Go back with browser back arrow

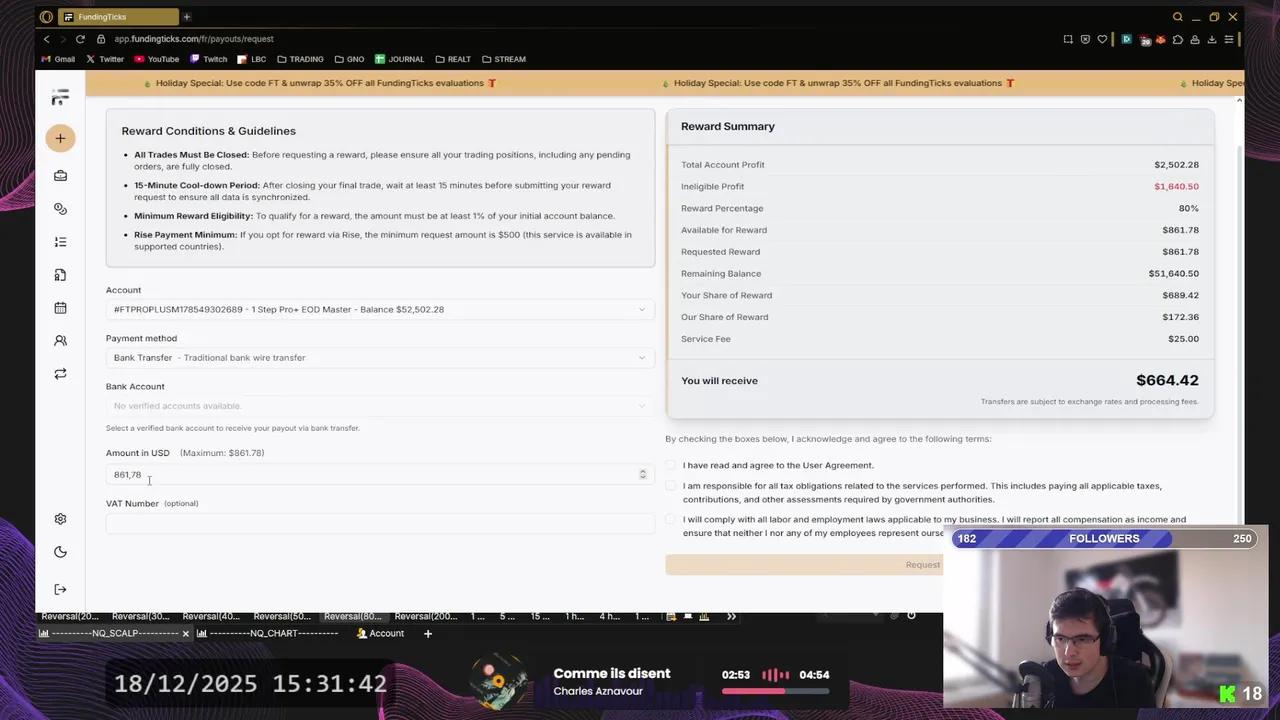click(x=46, y=39)
